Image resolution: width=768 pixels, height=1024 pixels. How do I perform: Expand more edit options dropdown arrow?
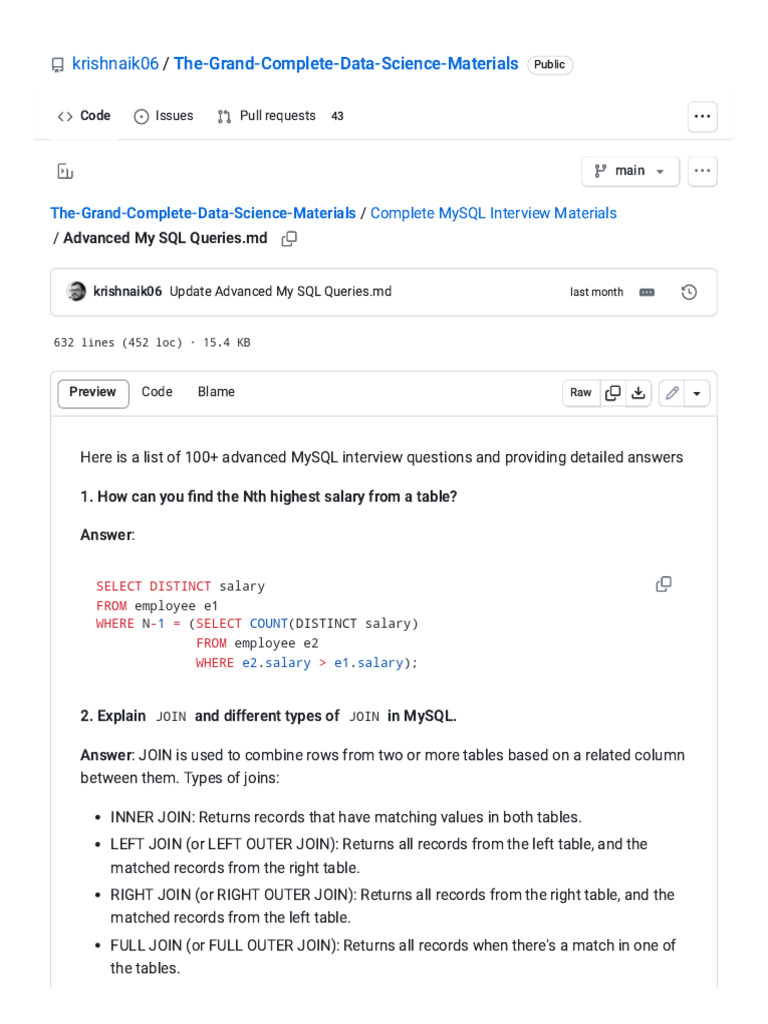coord(697,393)
